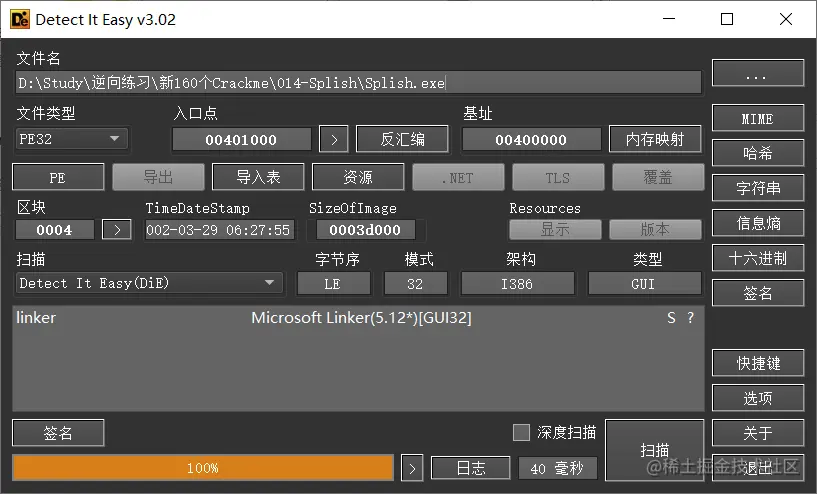This screenshot has height=494, width=817.
Task: Open the 快捷键 shortcuts button
Action: (x=758, y=363)
